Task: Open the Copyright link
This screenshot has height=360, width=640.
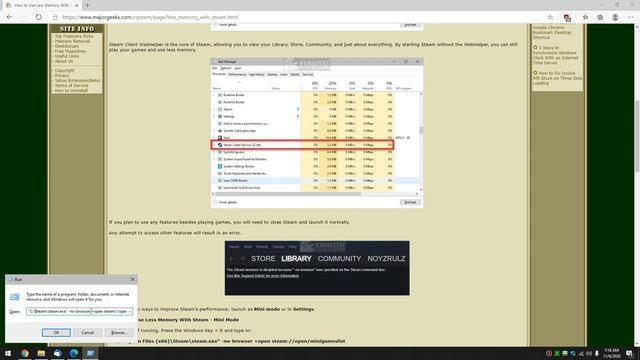Action: click(64, 70)
